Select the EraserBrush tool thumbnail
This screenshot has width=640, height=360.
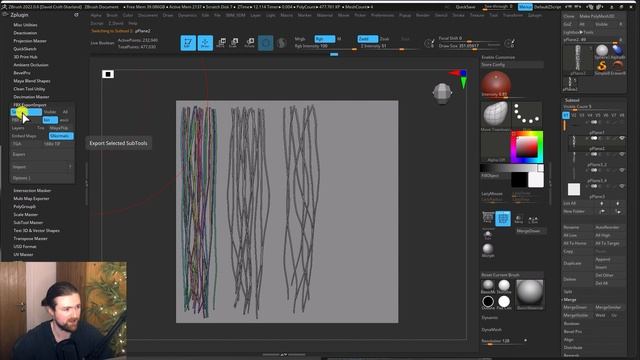[x=618, y=66]
